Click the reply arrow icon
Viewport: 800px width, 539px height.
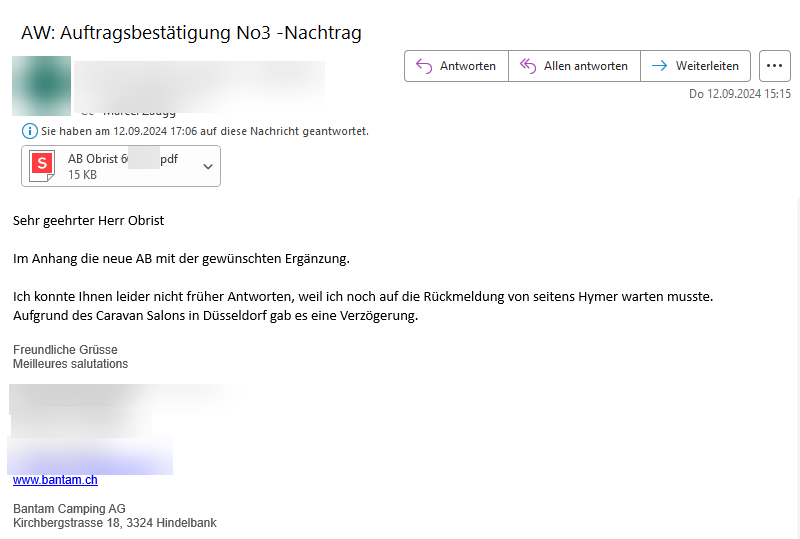[423, 66]
